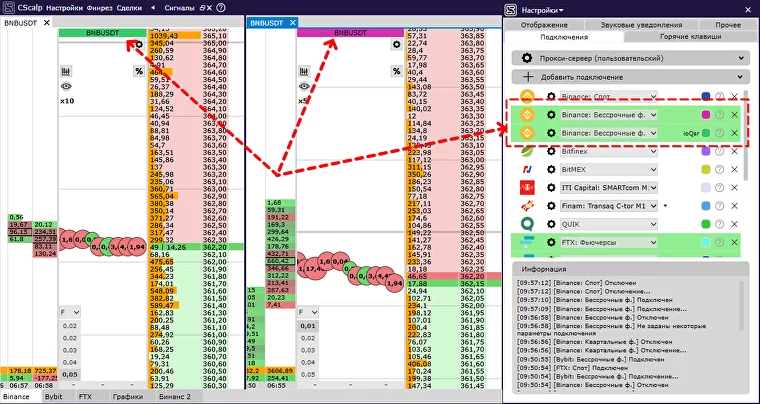This screenshot has width=760, height=404.
Task: Open Finam: Transaq C-tor dropdown
Action: pyautogui.click(x=609, y=206)
